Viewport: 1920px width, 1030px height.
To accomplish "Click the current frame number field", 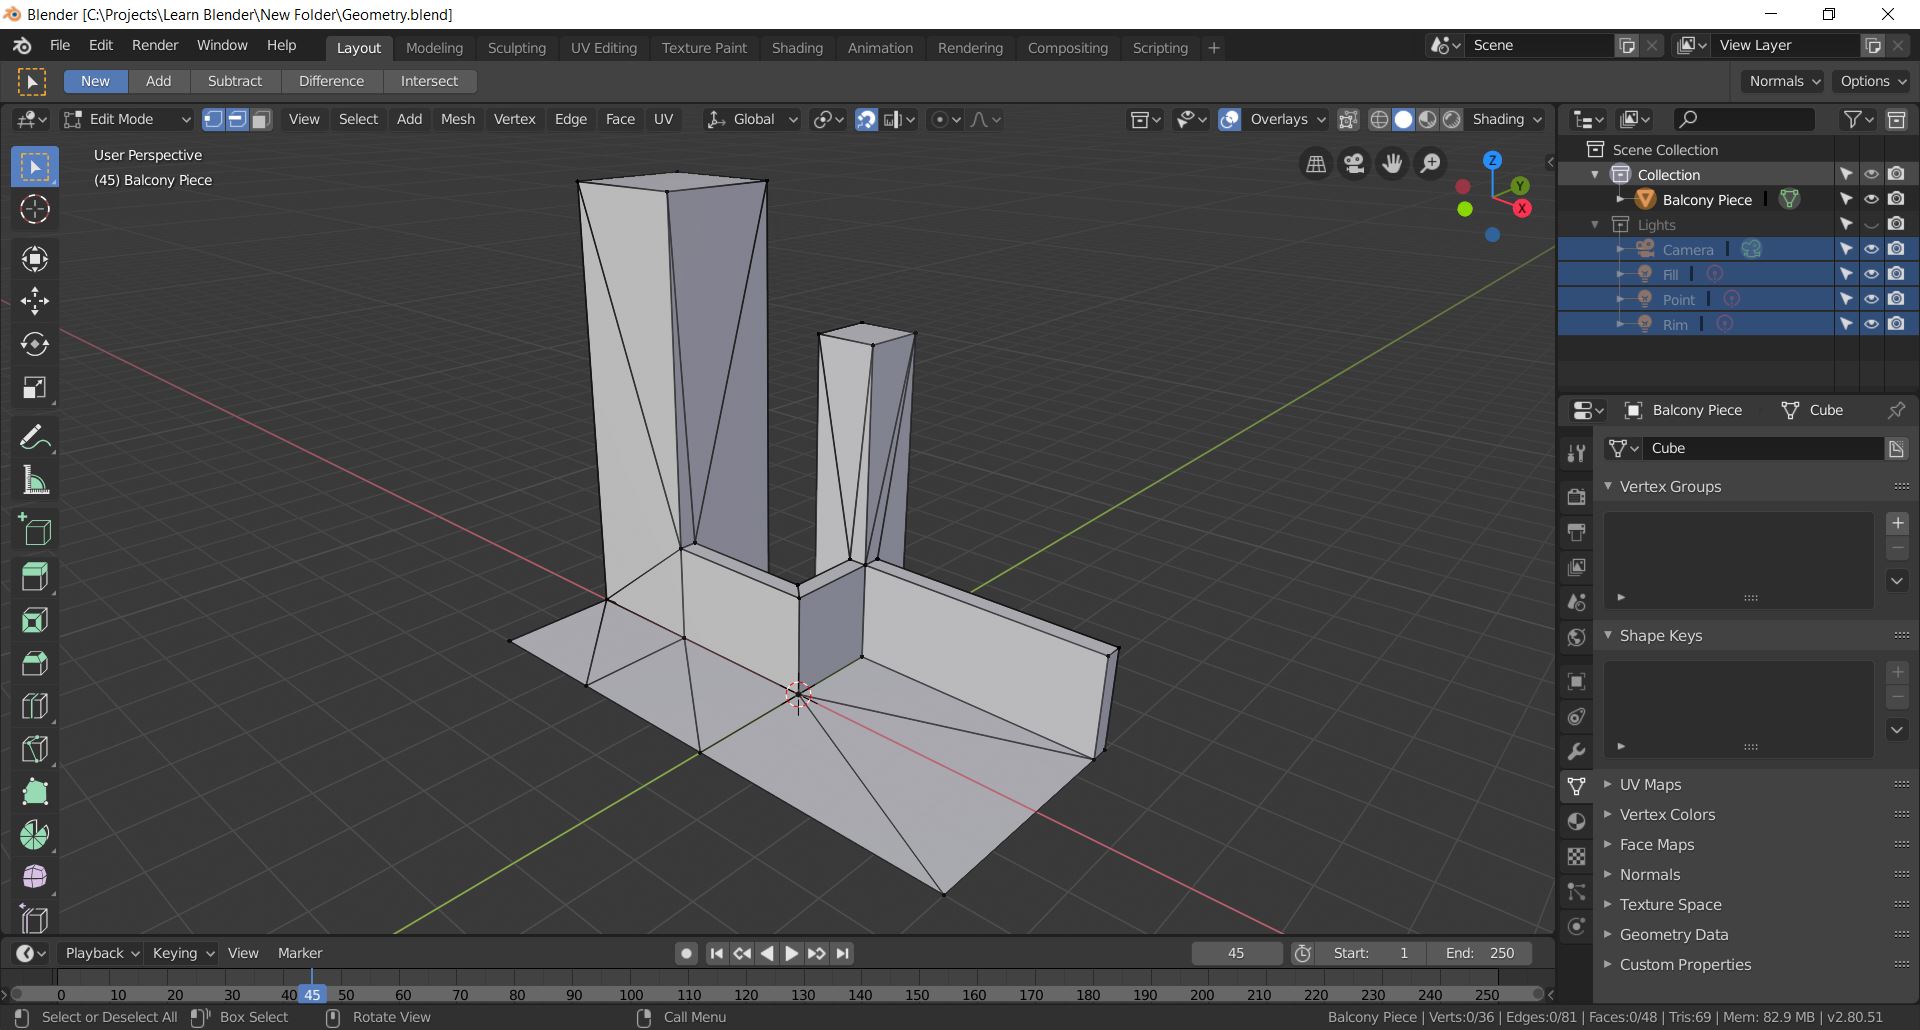I will coord(1236,953).
